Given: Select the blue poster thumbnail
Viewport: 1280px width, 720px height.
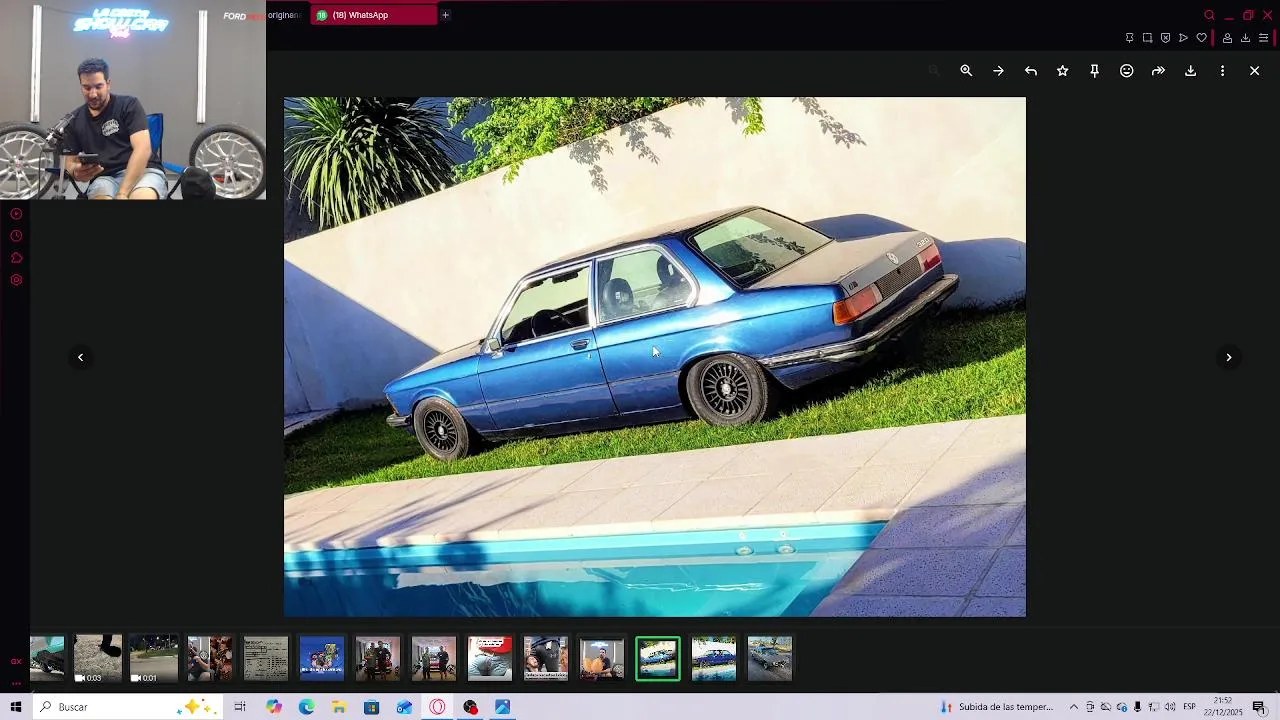Looking at the screenshot, I should (x=322, y=659).
